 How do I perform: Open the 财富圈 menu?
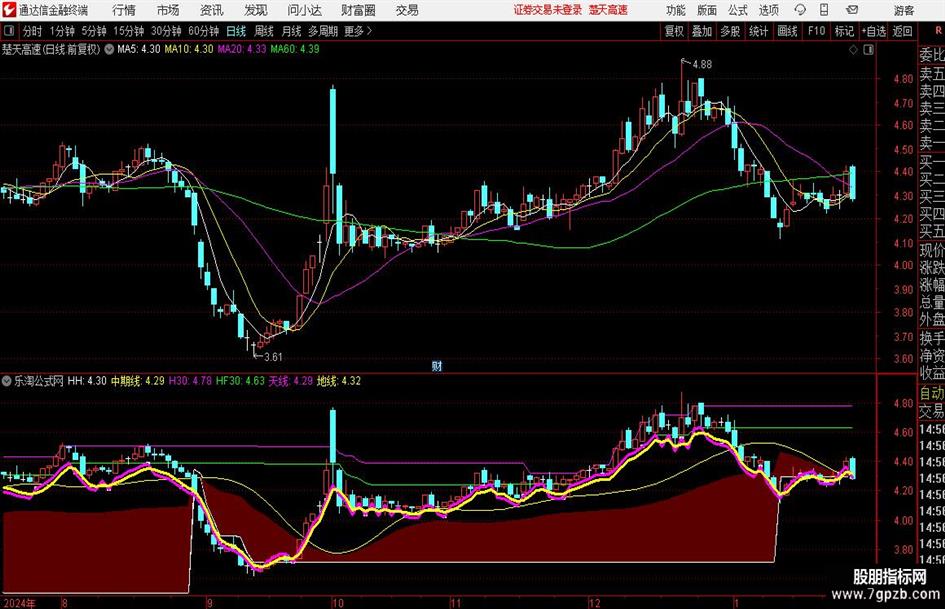pyautogui.click(x=358, y=10)
